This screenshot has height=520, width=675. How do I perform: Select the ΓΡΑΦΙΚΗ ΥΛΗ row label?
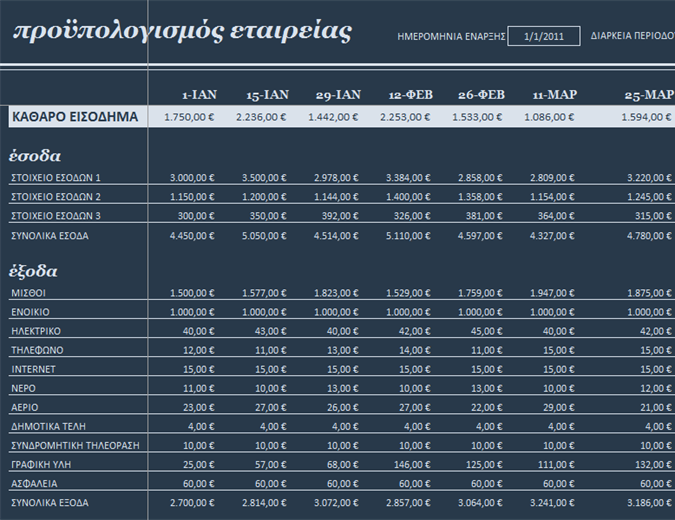tap(41, 464)
